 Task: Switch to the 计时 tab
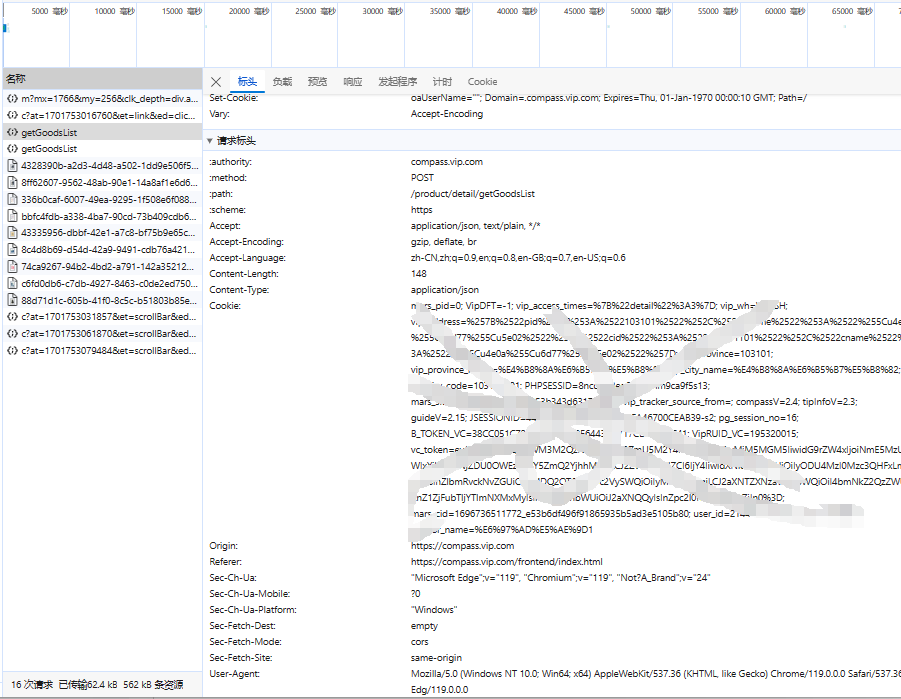[442, 81]
